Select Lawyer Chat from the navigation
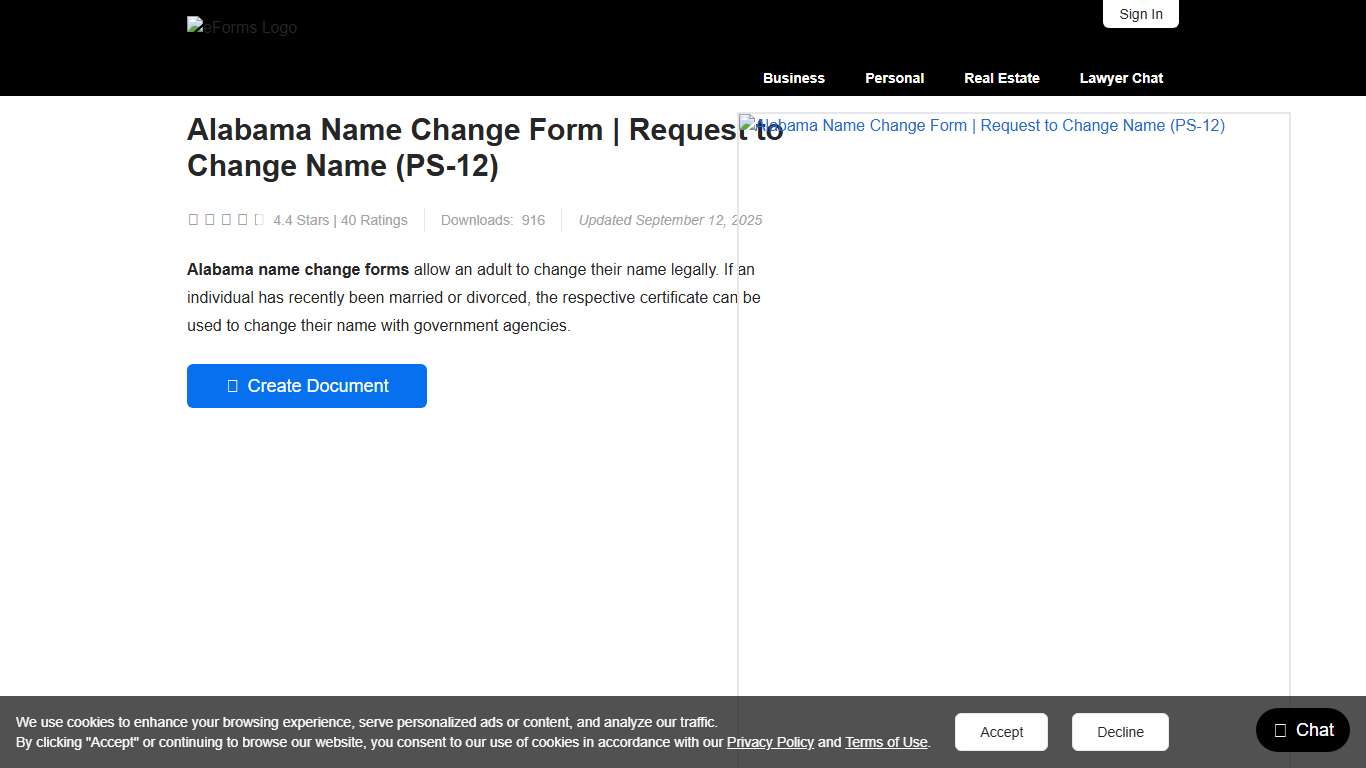 (1121, 77)
